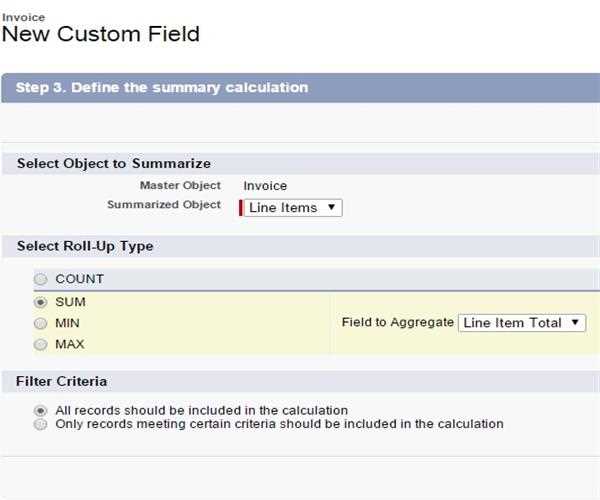Click the 'Select Object to Summarize' section heading
The width and height of the screenshot is (600, 500).
[114, 163]
